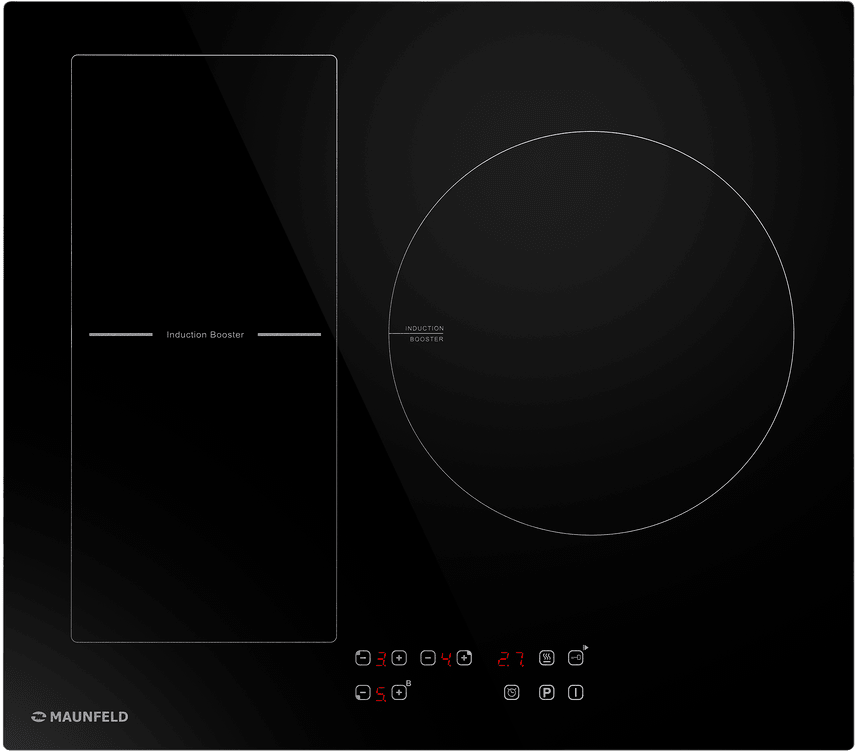The width and height of the screenshot is (855, 751).
Task: Decrease power with minus beside level 3
Action: (362, 658)
